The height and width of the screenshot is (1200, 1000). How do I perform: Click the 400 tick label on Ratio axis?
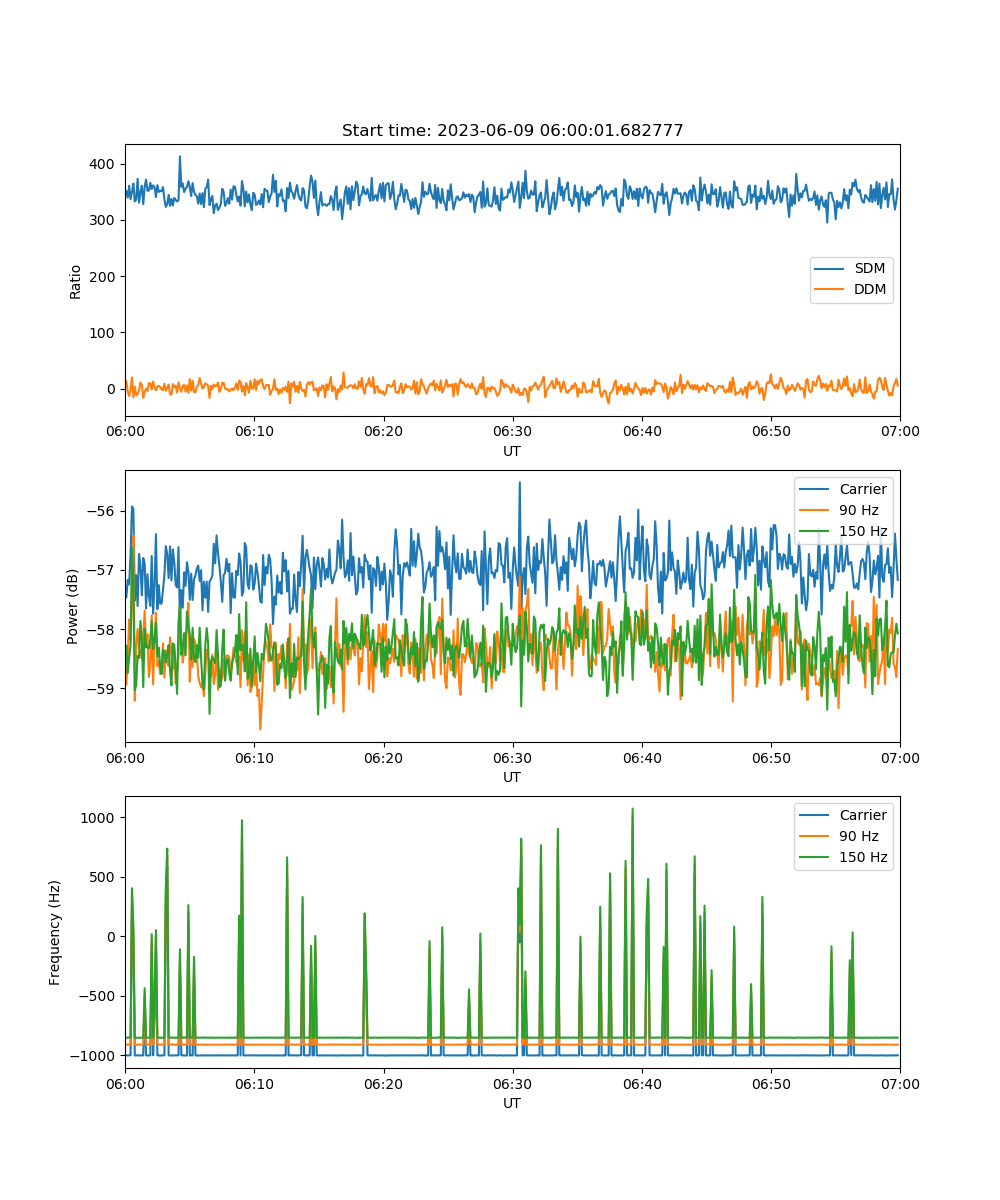click(103, 164)
